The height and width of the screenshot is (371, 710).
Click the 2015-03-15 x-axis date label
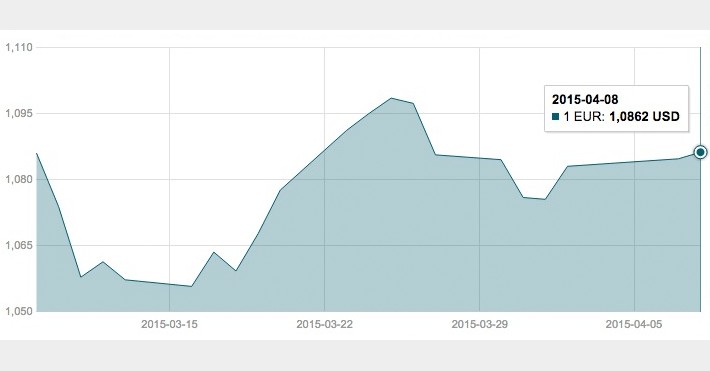click(x=169, y=324)
